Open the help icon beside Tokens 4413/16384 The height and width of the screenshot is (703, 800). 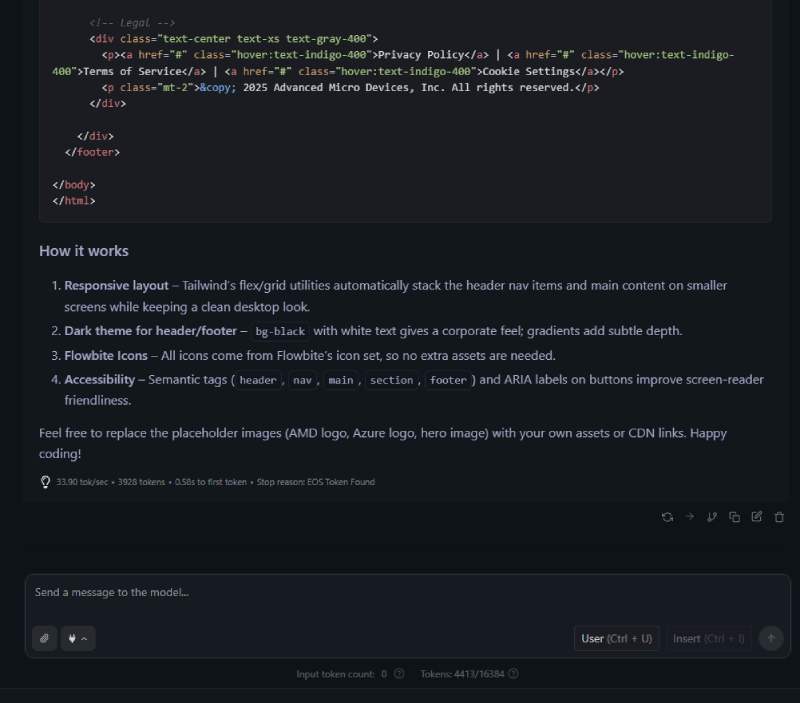(514, 674)
